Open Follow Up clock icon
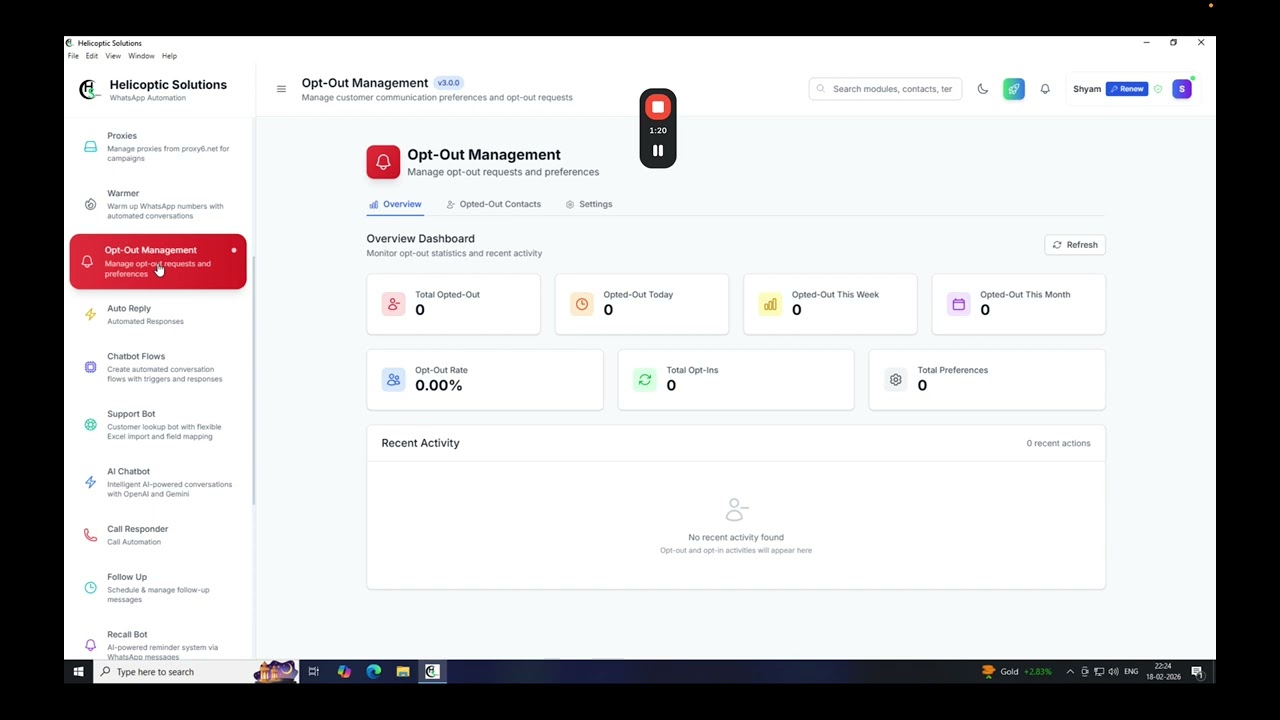Image resolution: width=1280 pixels, height=720 pixels. [90, 588]
